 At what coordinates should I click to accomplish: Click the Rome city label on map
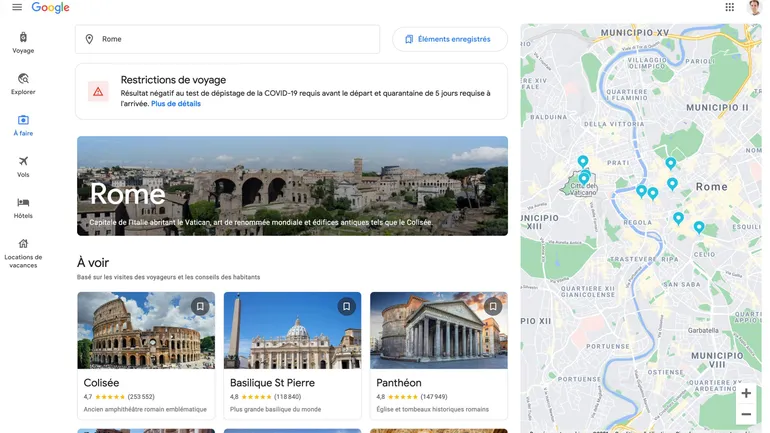(712, 187)
